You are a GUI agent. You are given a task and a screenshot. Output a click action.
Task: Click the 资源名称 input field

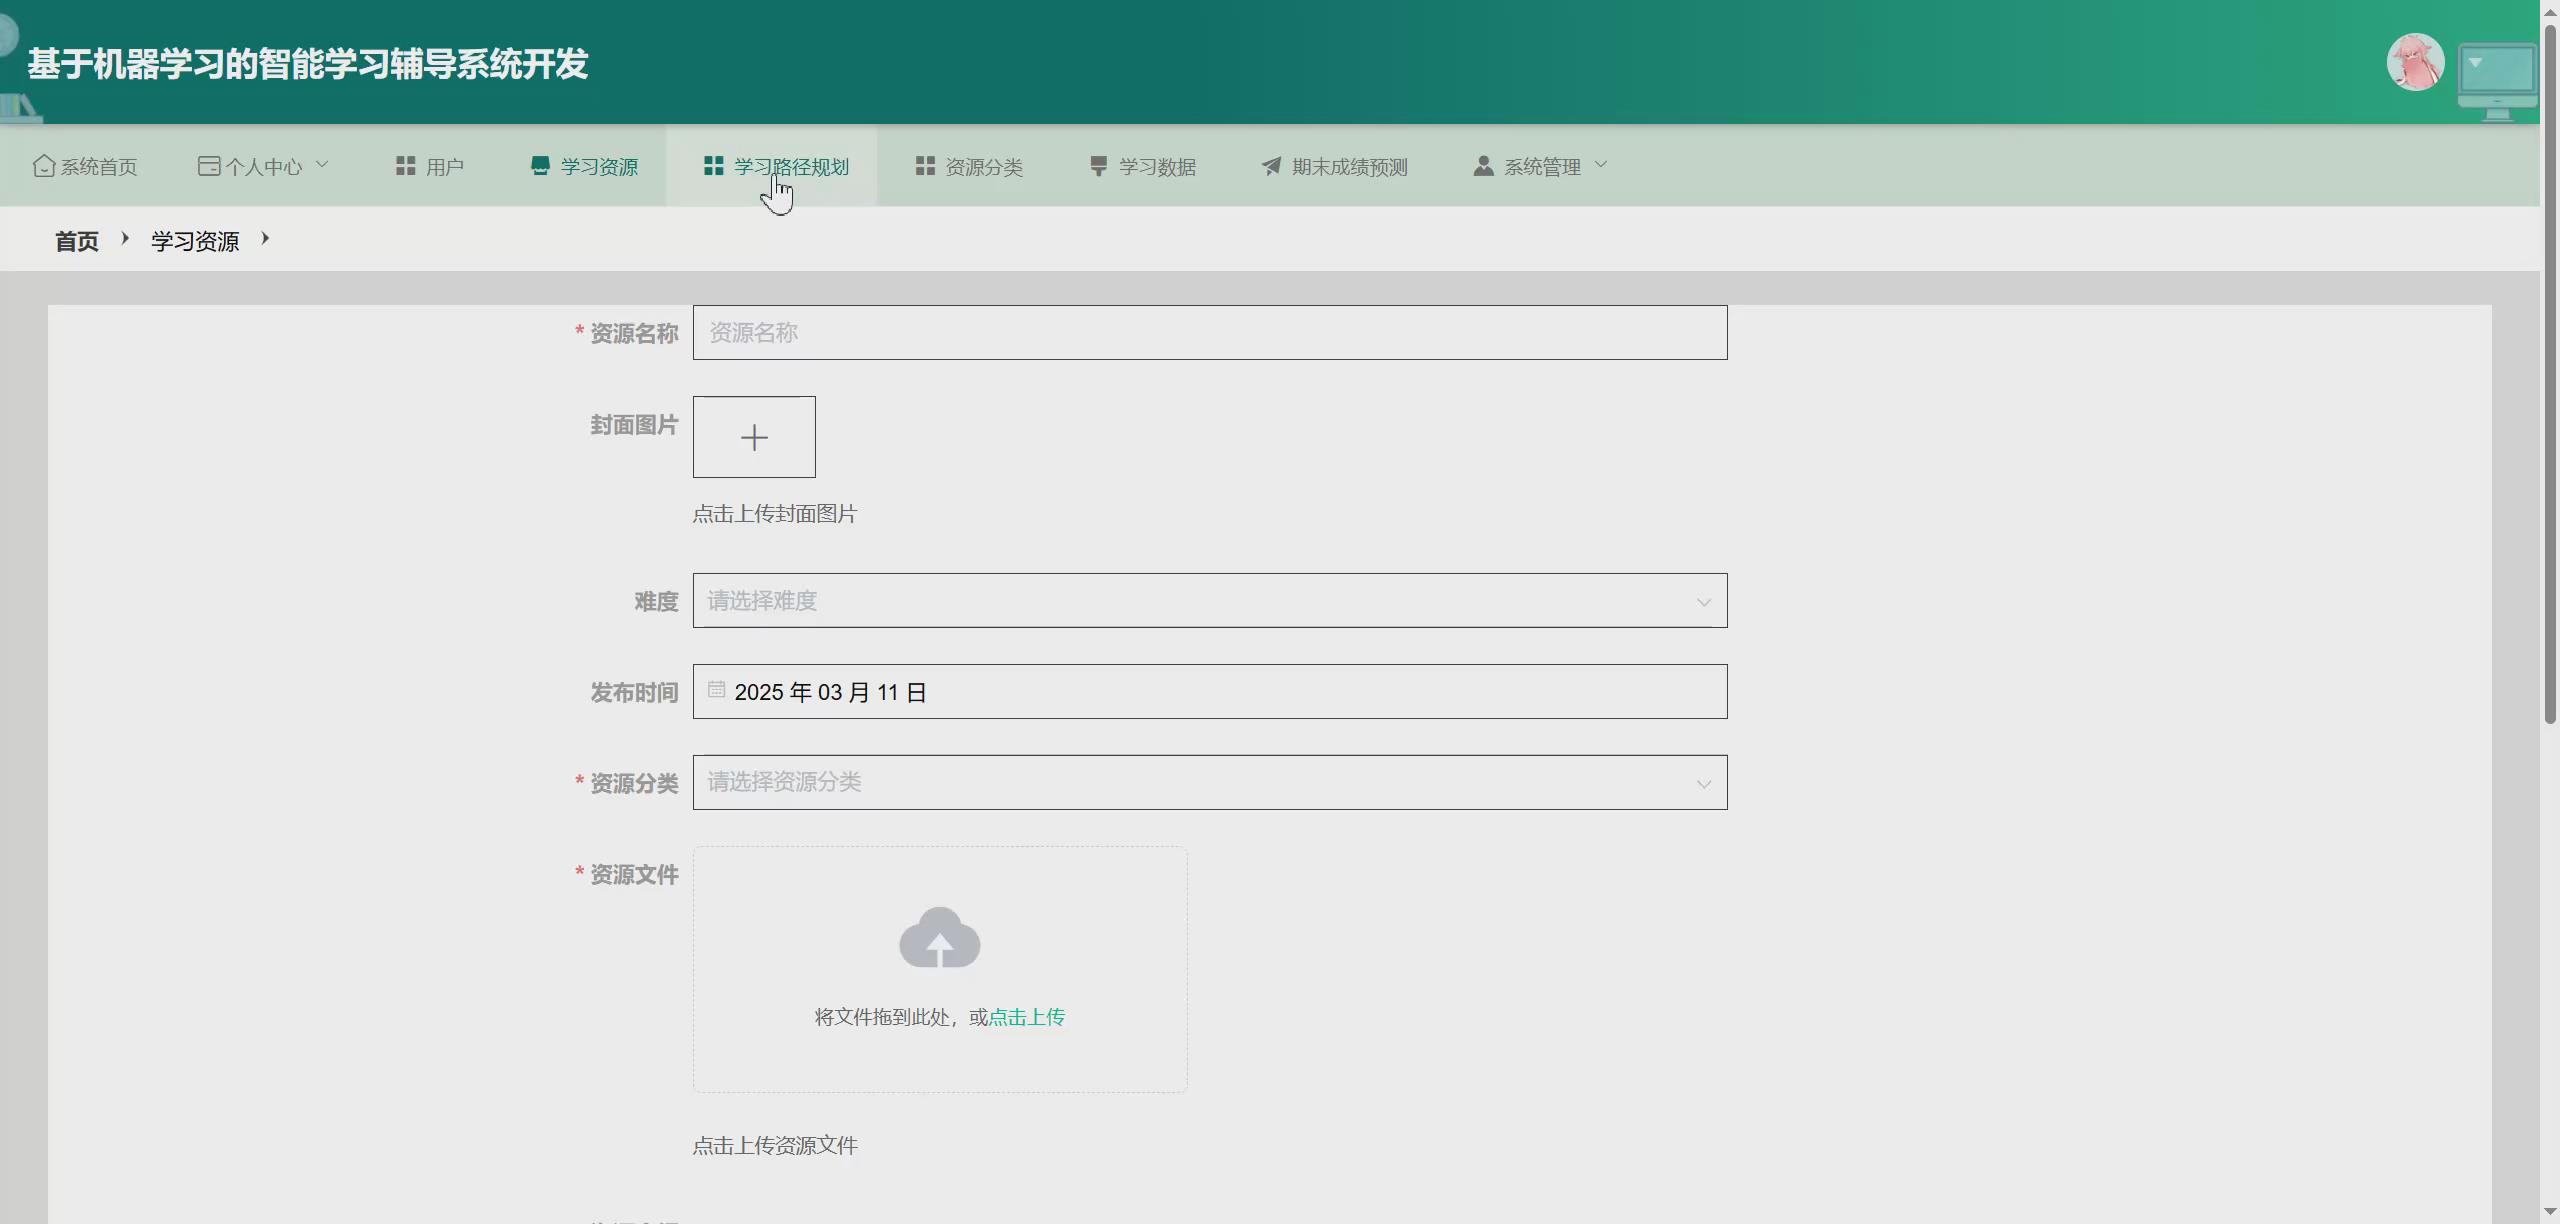(x=1209, y=333)
